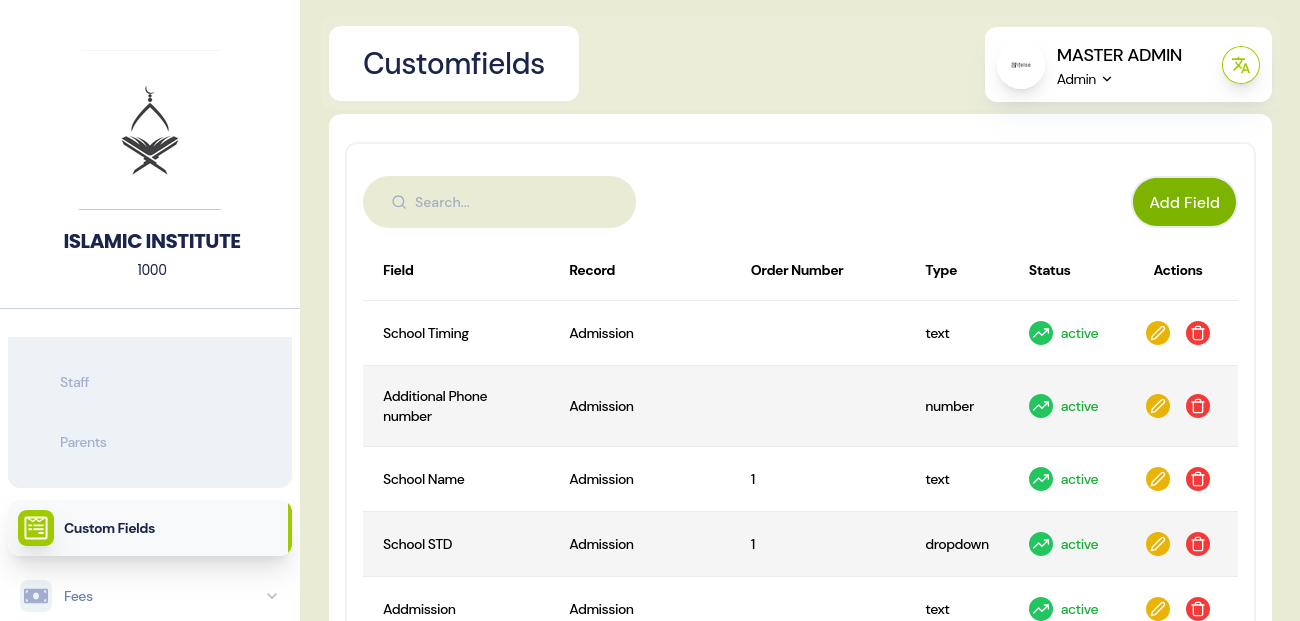Delete the School Timing field
Image resolution: width=1300 pixels, height=621 pixels.
[x=1197, y=333]
